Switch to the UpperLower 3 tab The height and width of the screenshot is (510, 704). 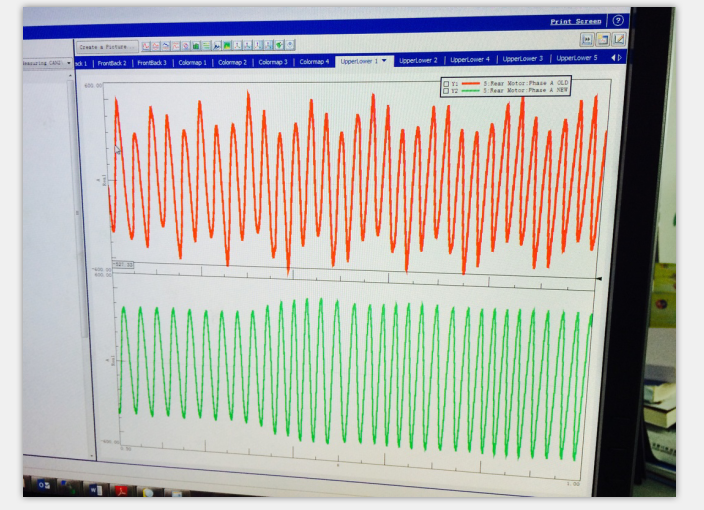click(x=523, y=59)
